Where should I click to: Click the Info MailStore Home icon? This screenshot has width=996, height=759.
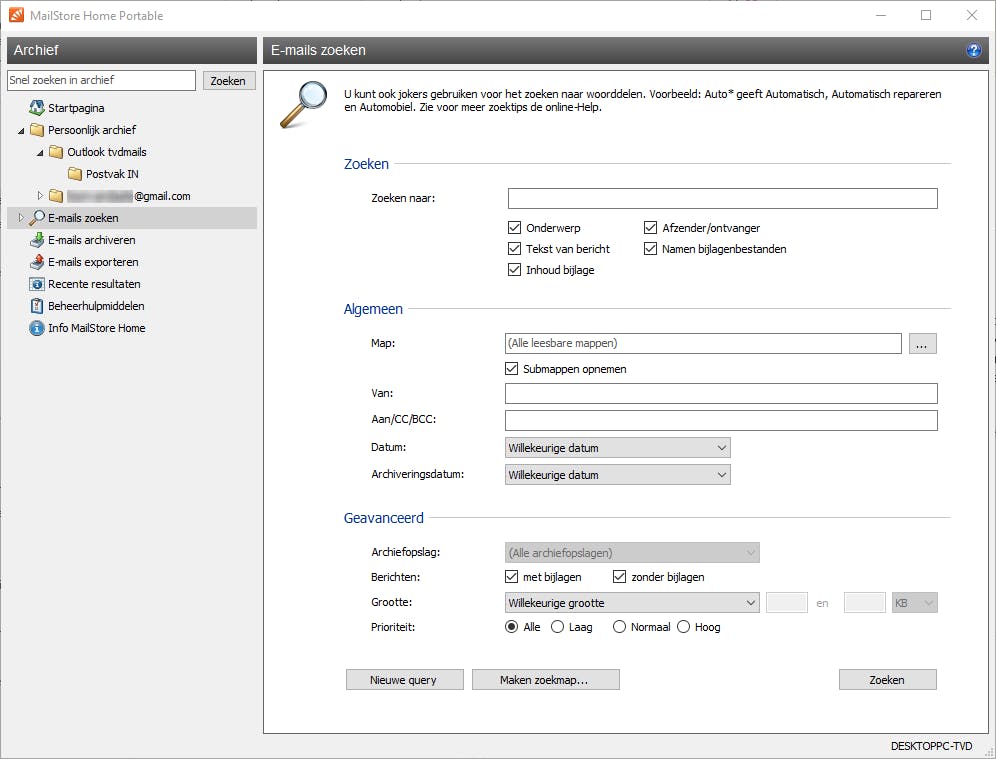(x=37, y=328)
